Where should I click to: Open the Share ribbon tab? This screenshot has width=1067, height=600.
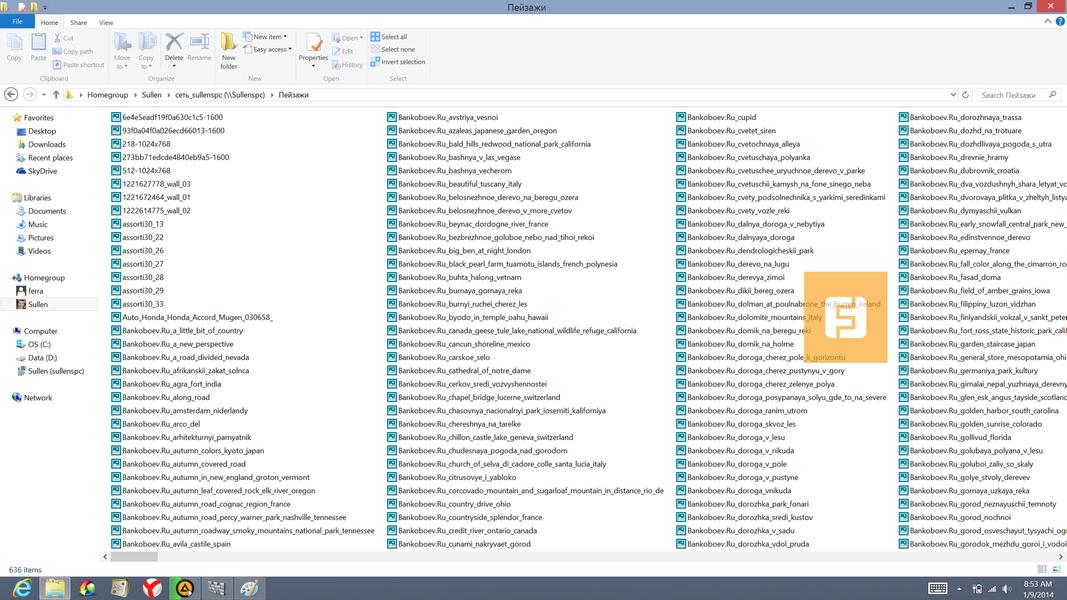click(x=78, y=22)
